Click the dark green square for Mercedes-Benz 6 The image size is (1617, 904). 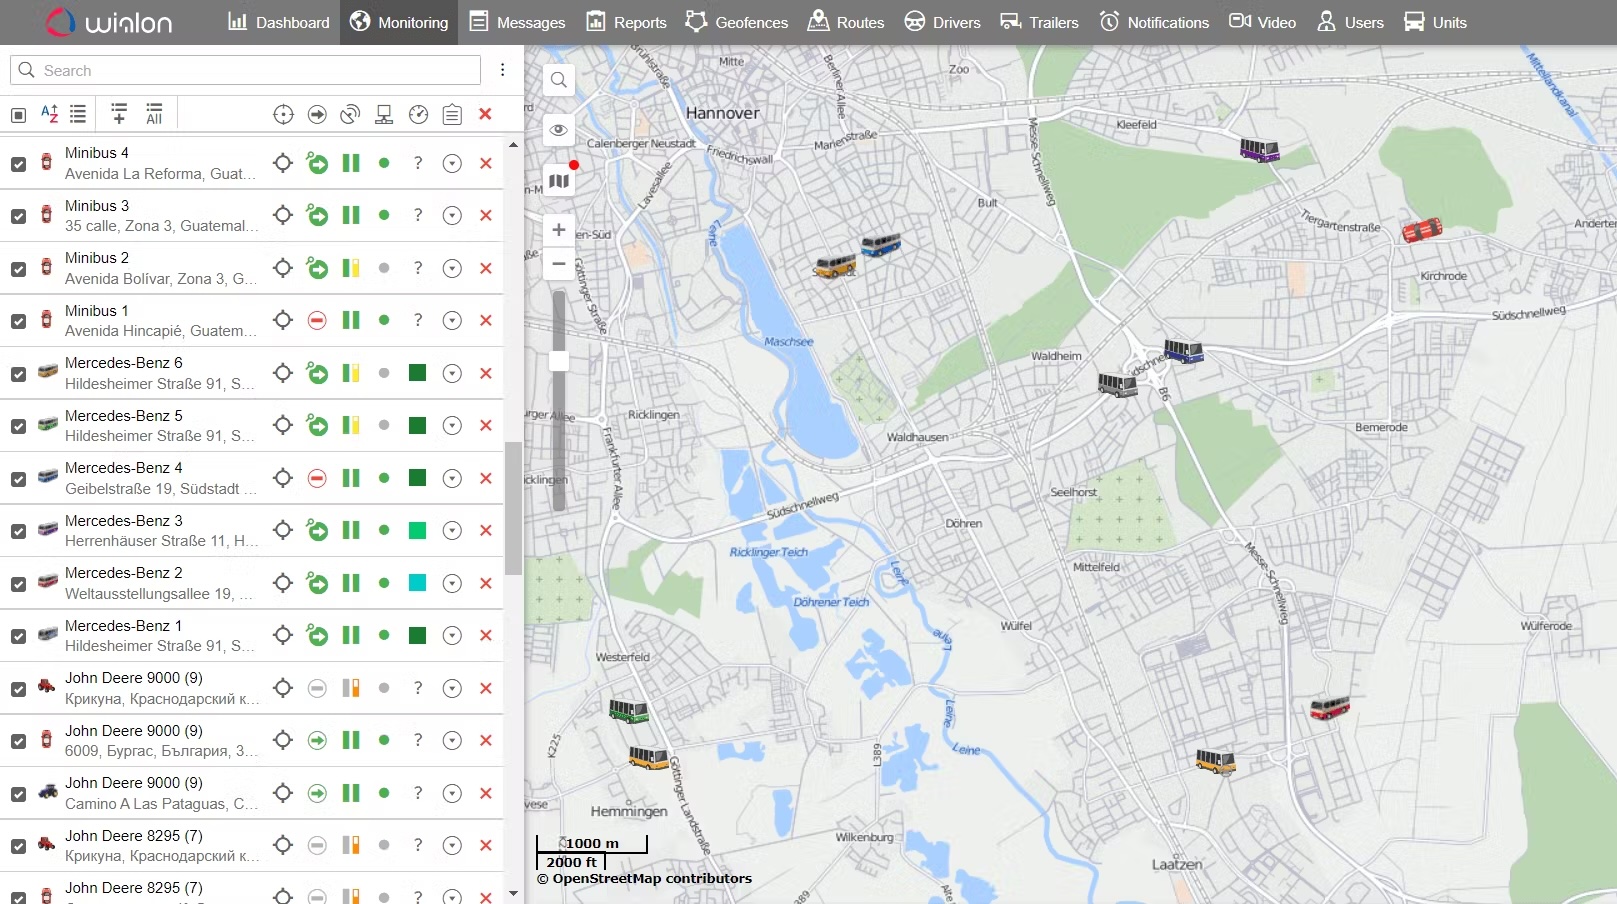pos(418,373)
